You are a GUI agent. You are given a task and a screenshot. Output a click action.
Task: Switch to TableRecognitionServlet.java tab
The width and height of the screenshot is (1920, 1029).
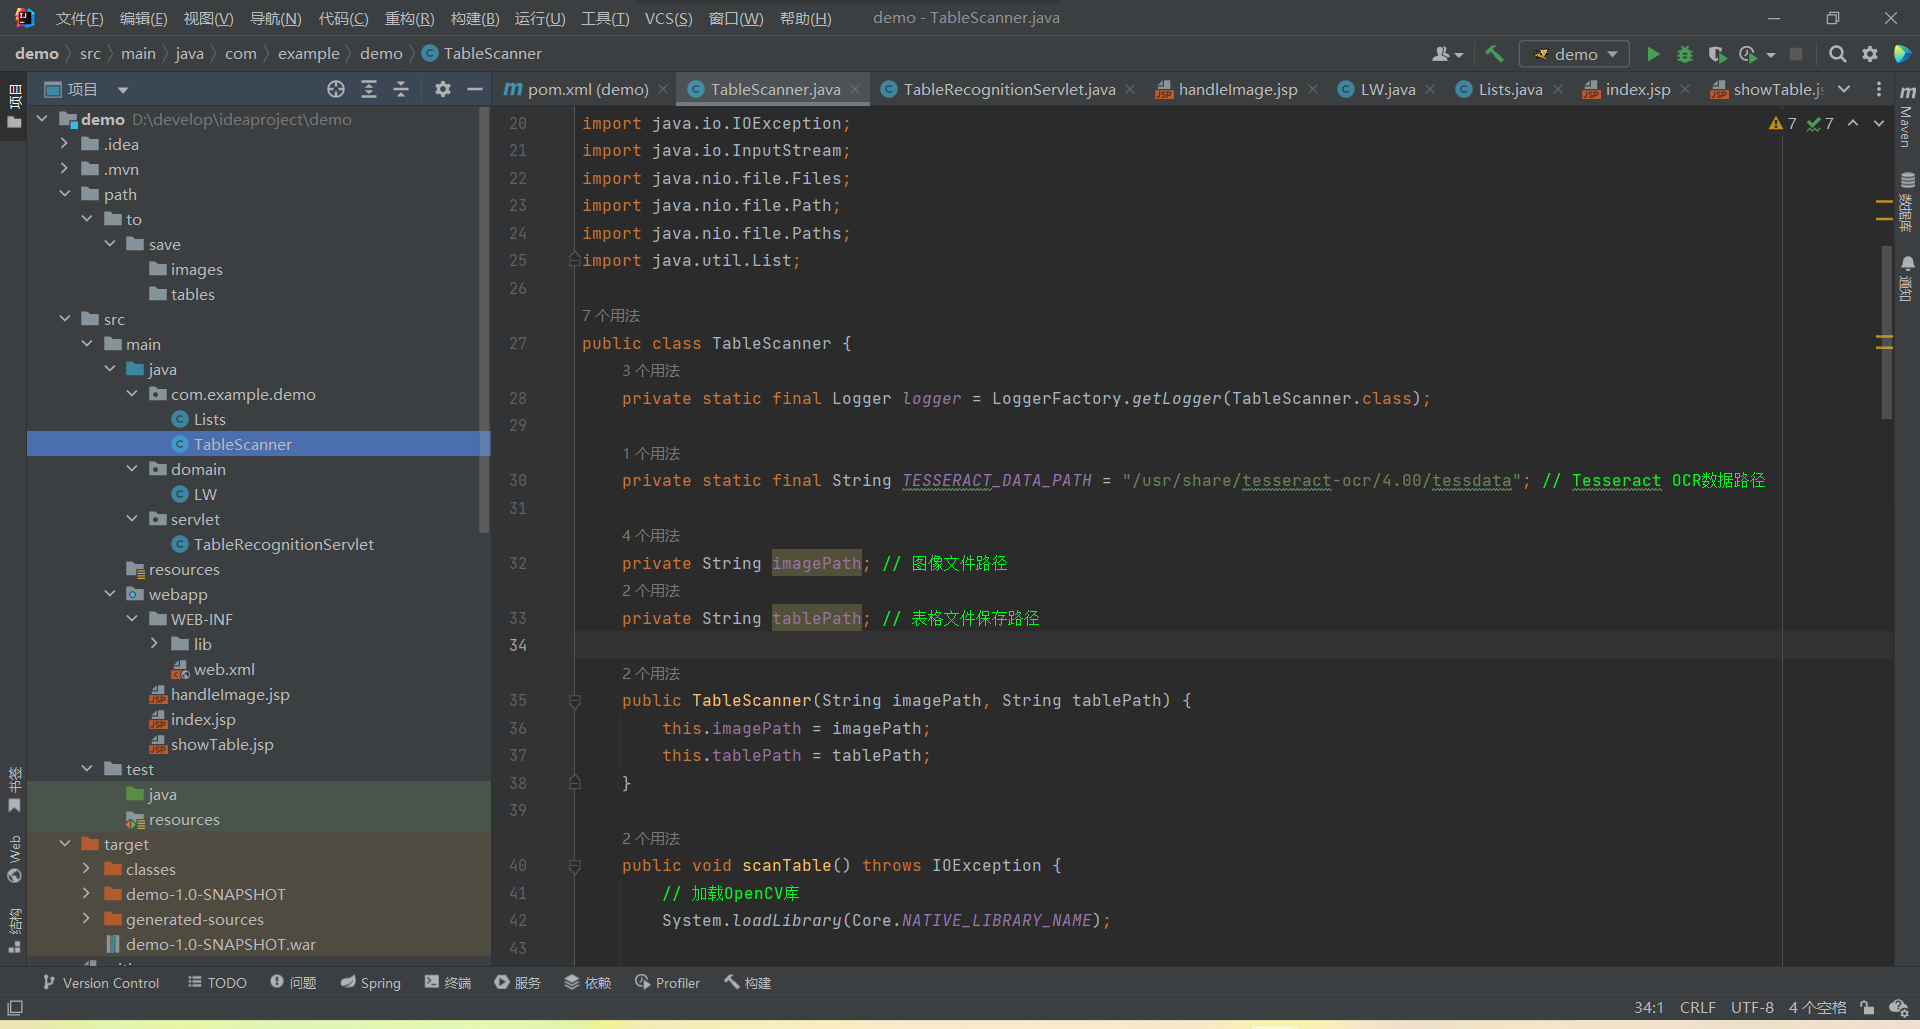1008,89
